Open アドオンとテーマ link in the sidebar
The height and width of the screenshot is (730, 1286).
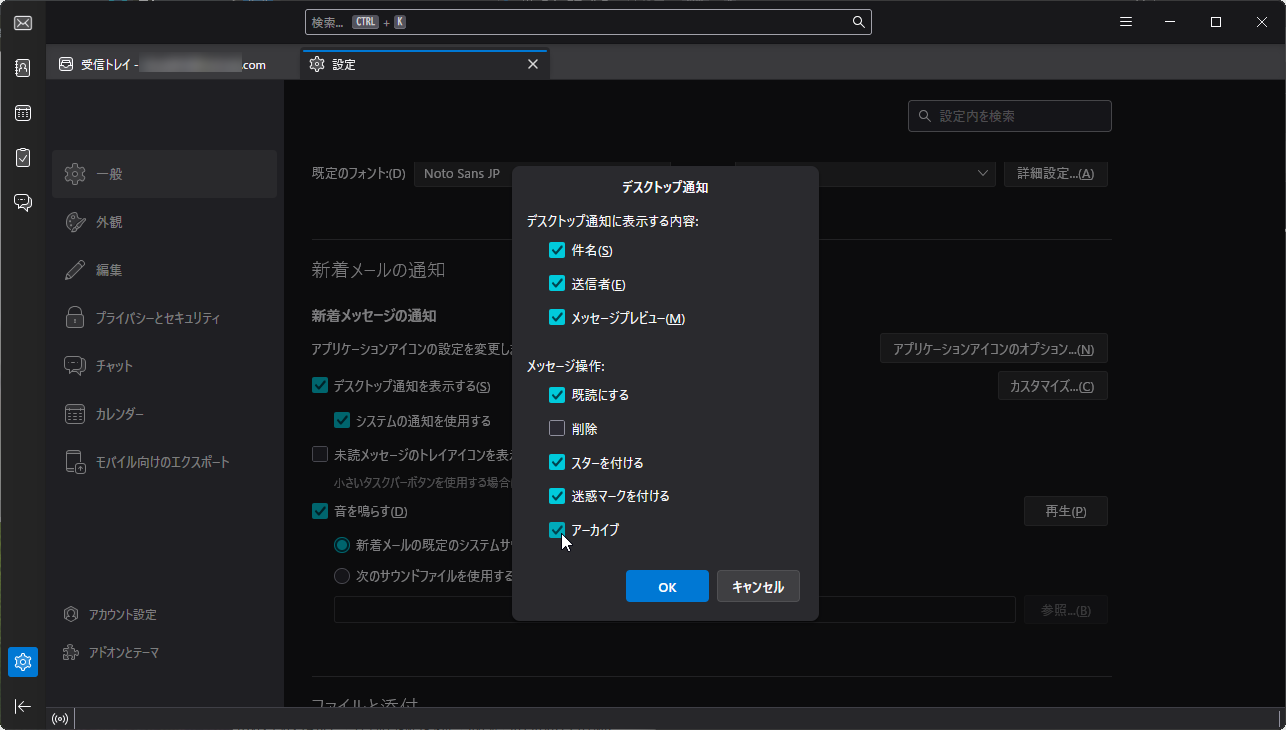pyautogui.click(x=111, y=652)
